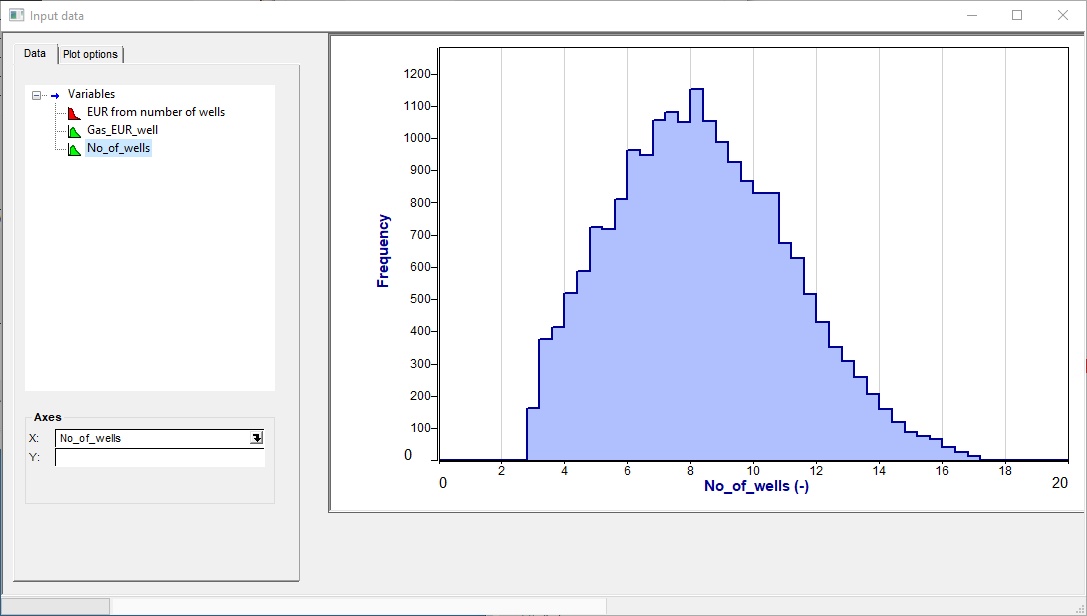Collapse the Variables tree node
The image size is (1087, 616).
37,95
